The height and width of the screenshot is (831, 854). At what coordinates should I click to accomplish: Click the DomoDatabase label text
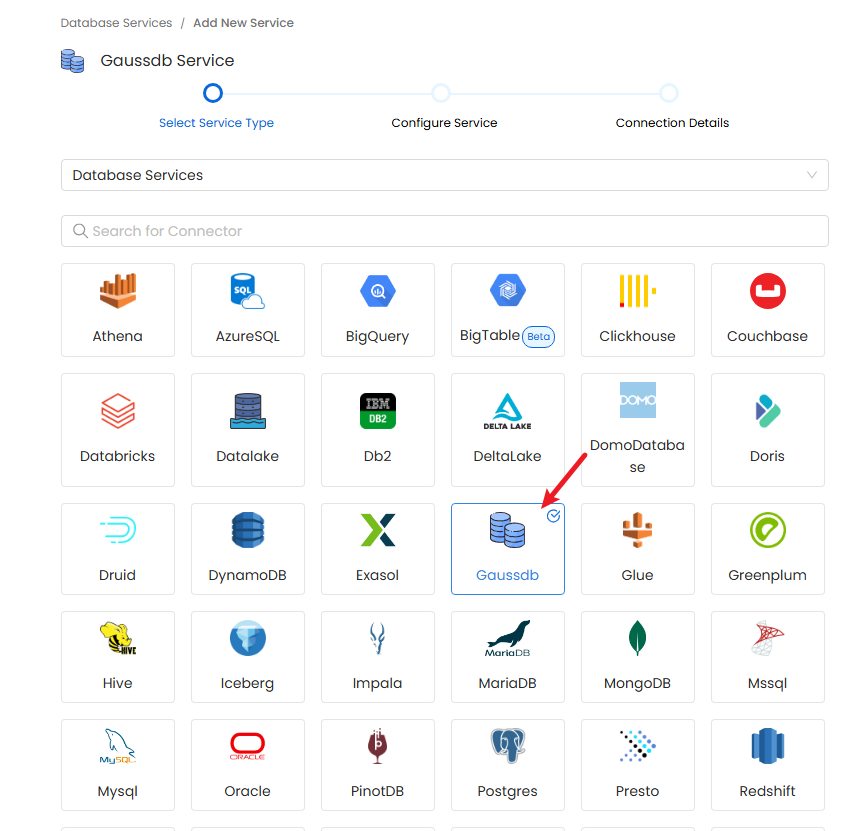pyautogui.click(x=637, y=456)
